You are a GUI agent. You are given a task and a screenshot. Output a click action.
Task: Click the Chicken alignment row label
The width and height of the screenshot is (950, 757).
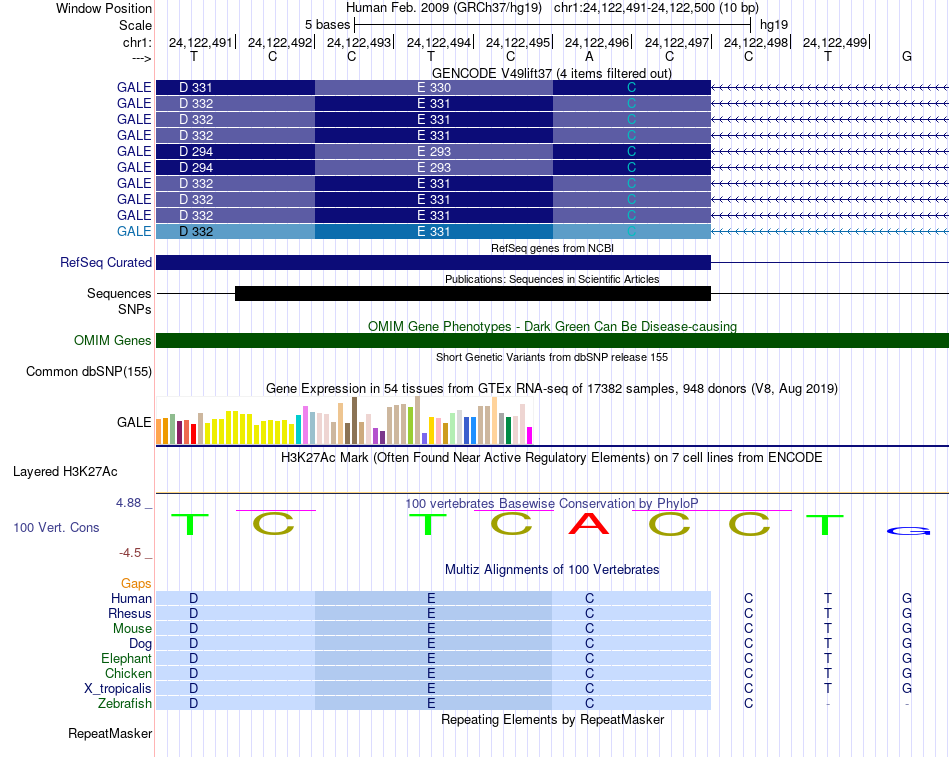tap(128, 673)
